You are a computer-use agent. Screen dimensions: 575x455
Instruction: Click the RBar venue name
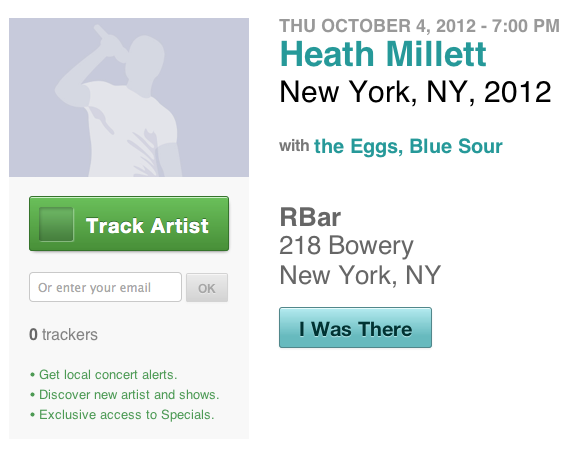[x=310, y=217]
